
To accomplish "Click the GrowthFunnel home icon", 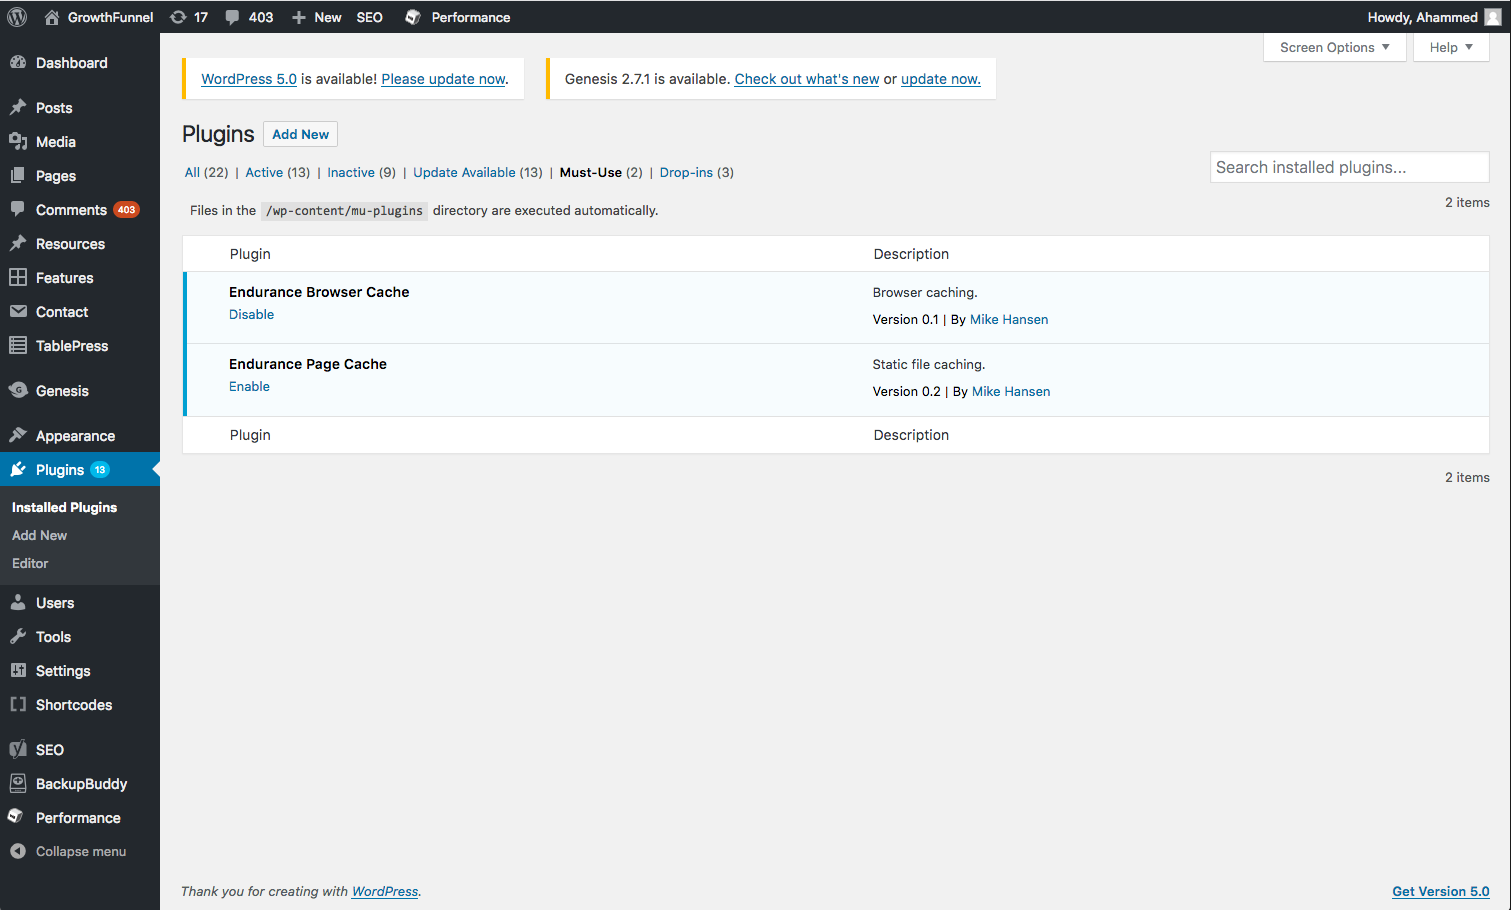I will point(52,17).
